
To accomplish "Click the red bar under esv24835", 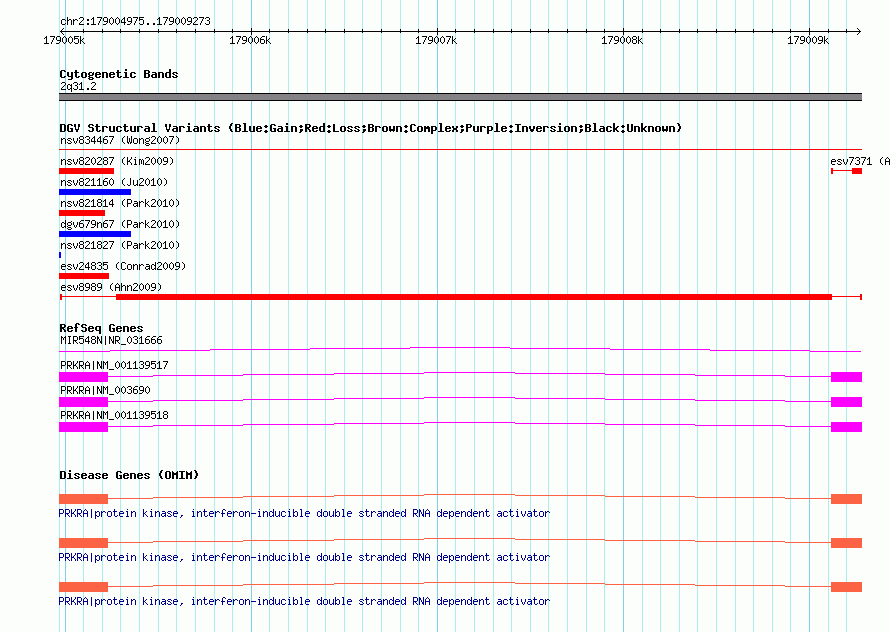I will 84,276.
